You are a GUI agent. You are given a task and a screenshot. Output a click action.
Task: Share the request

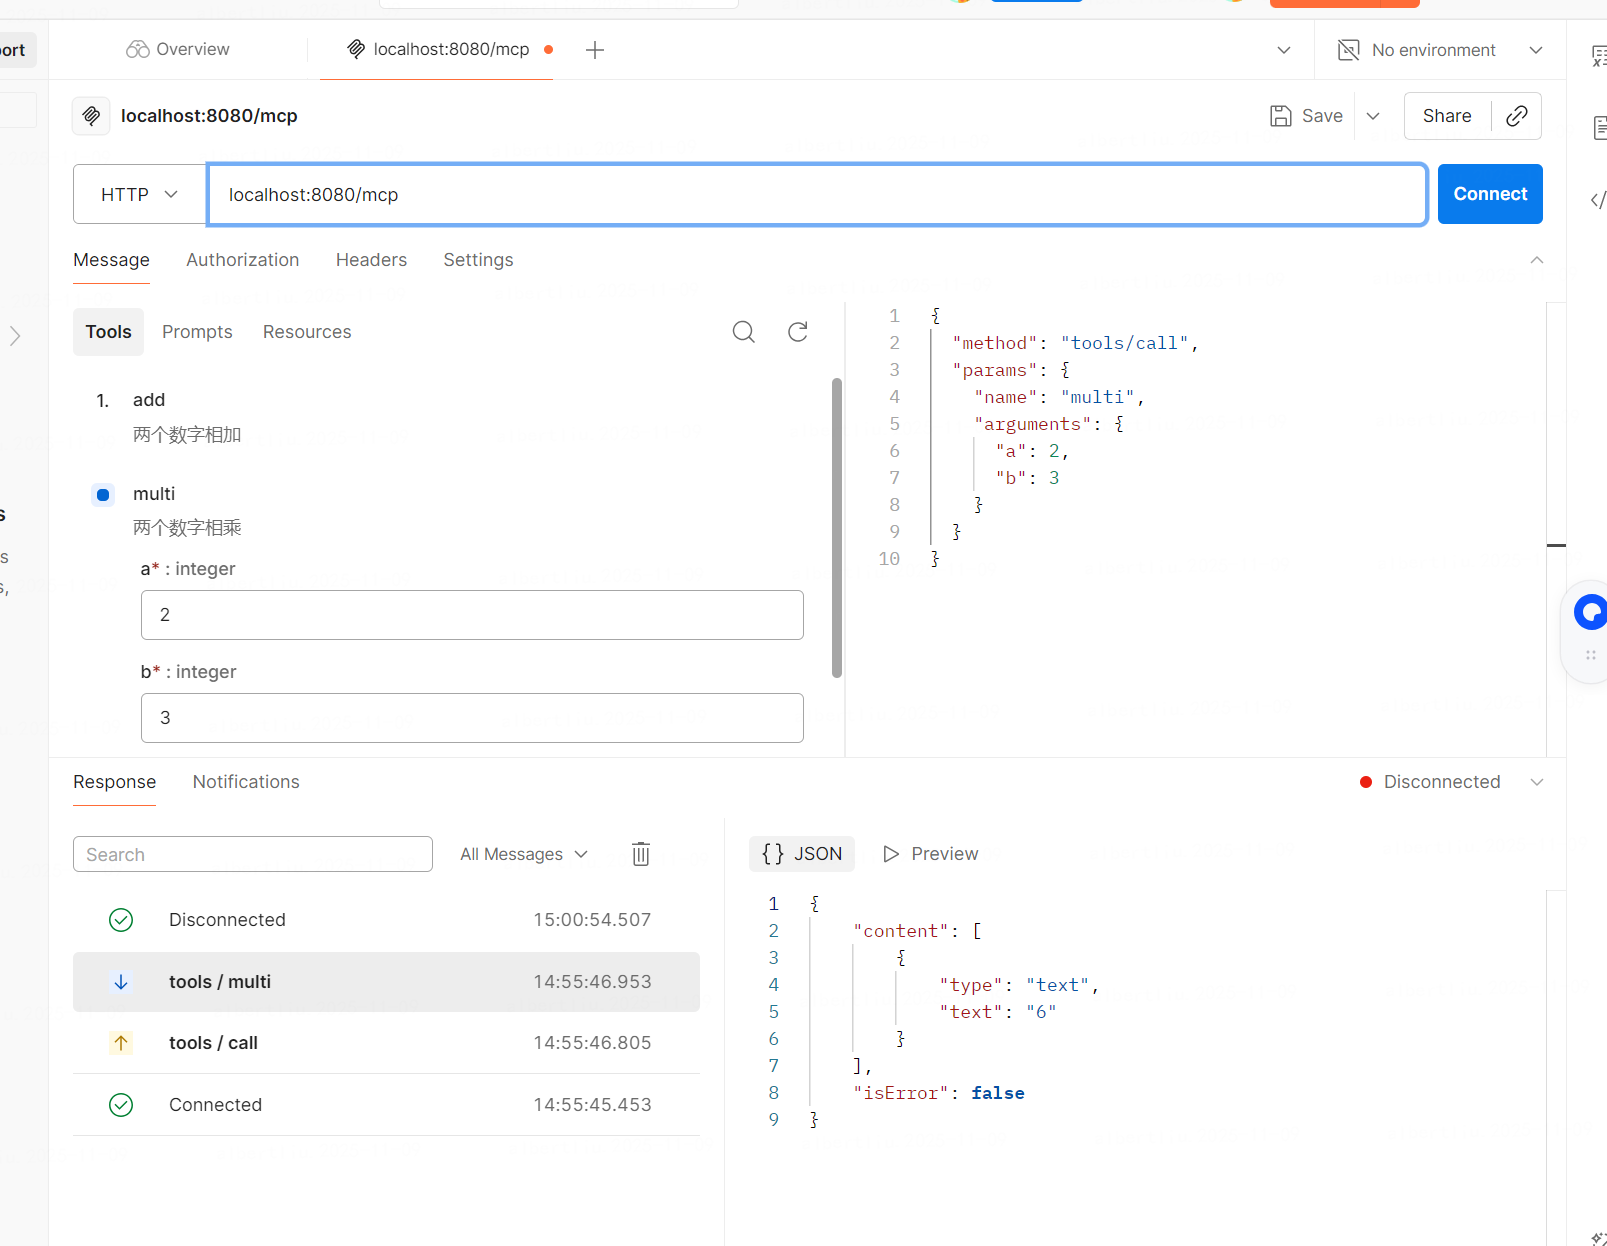(1447, 116)
